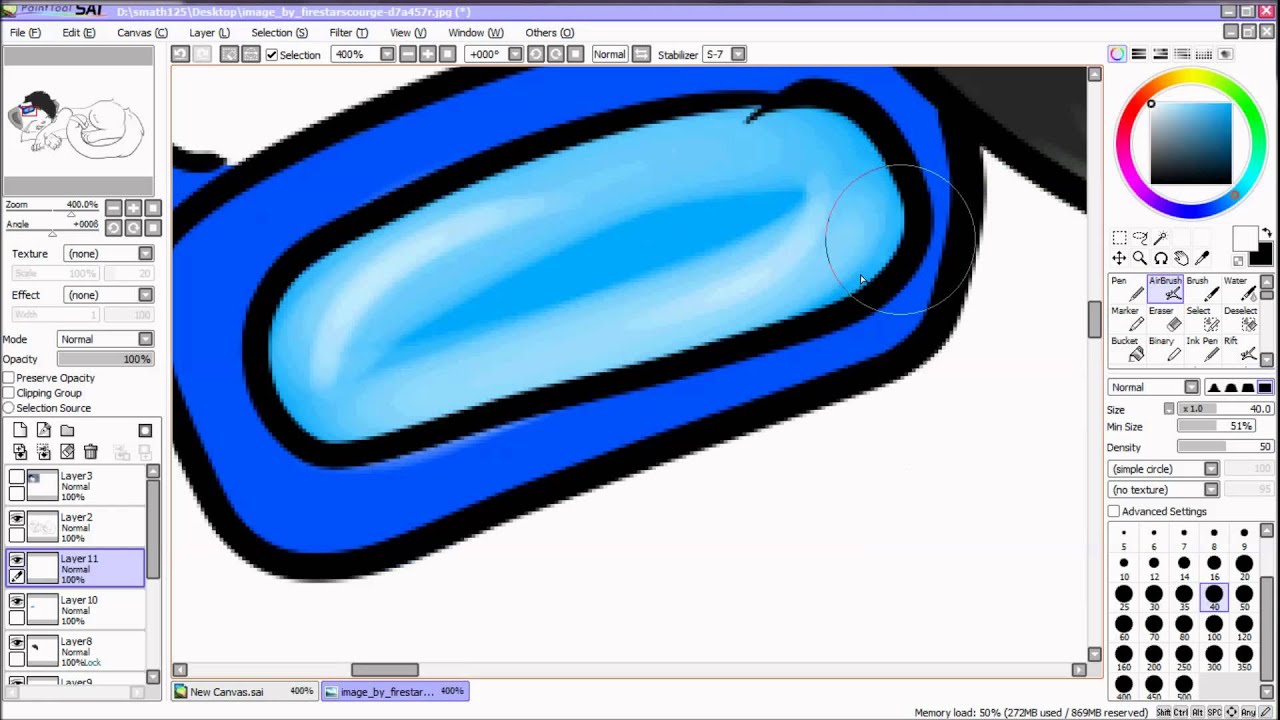Activate the eyedropper color picker tool
Image resolution: width=1280 pixels, height=720 pixels.
pos(1203,259)
